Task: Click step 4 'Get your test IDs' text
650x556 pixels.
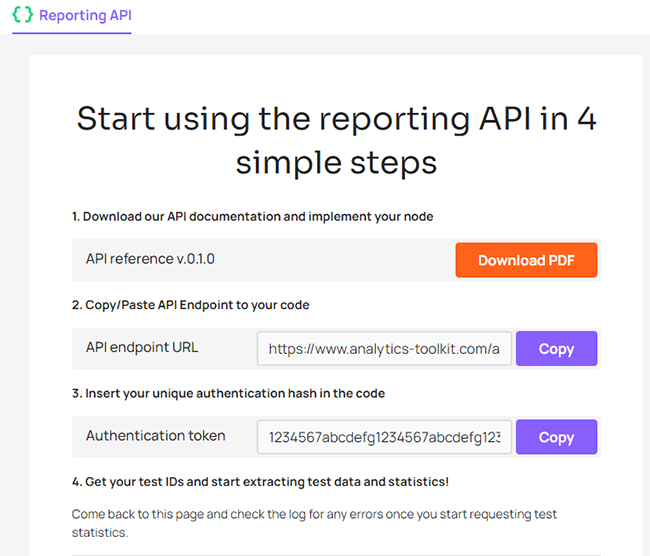Action: 260,481
